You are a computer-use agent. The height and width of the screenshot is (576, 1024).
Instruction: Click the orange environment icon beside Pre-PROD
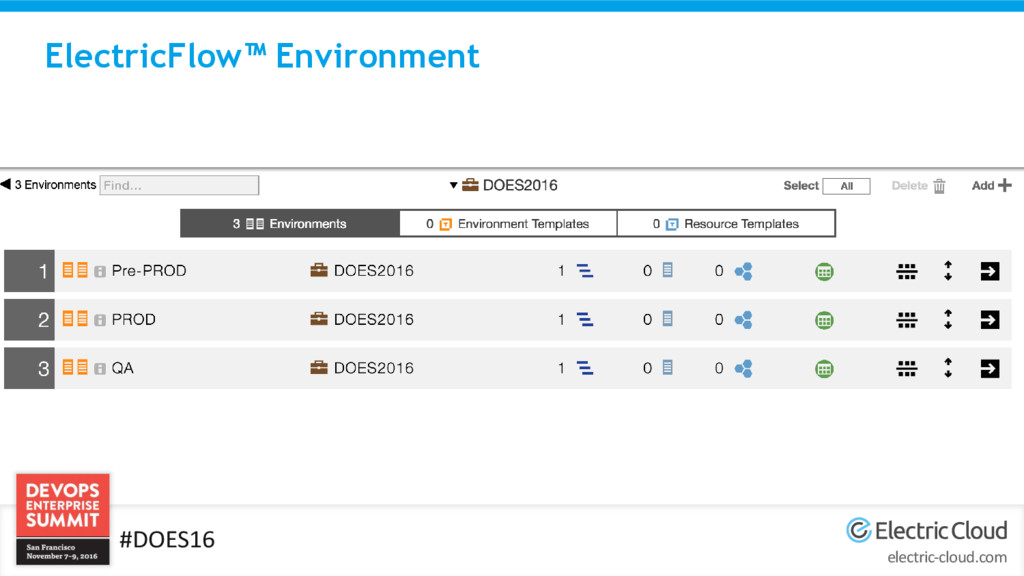75,270
